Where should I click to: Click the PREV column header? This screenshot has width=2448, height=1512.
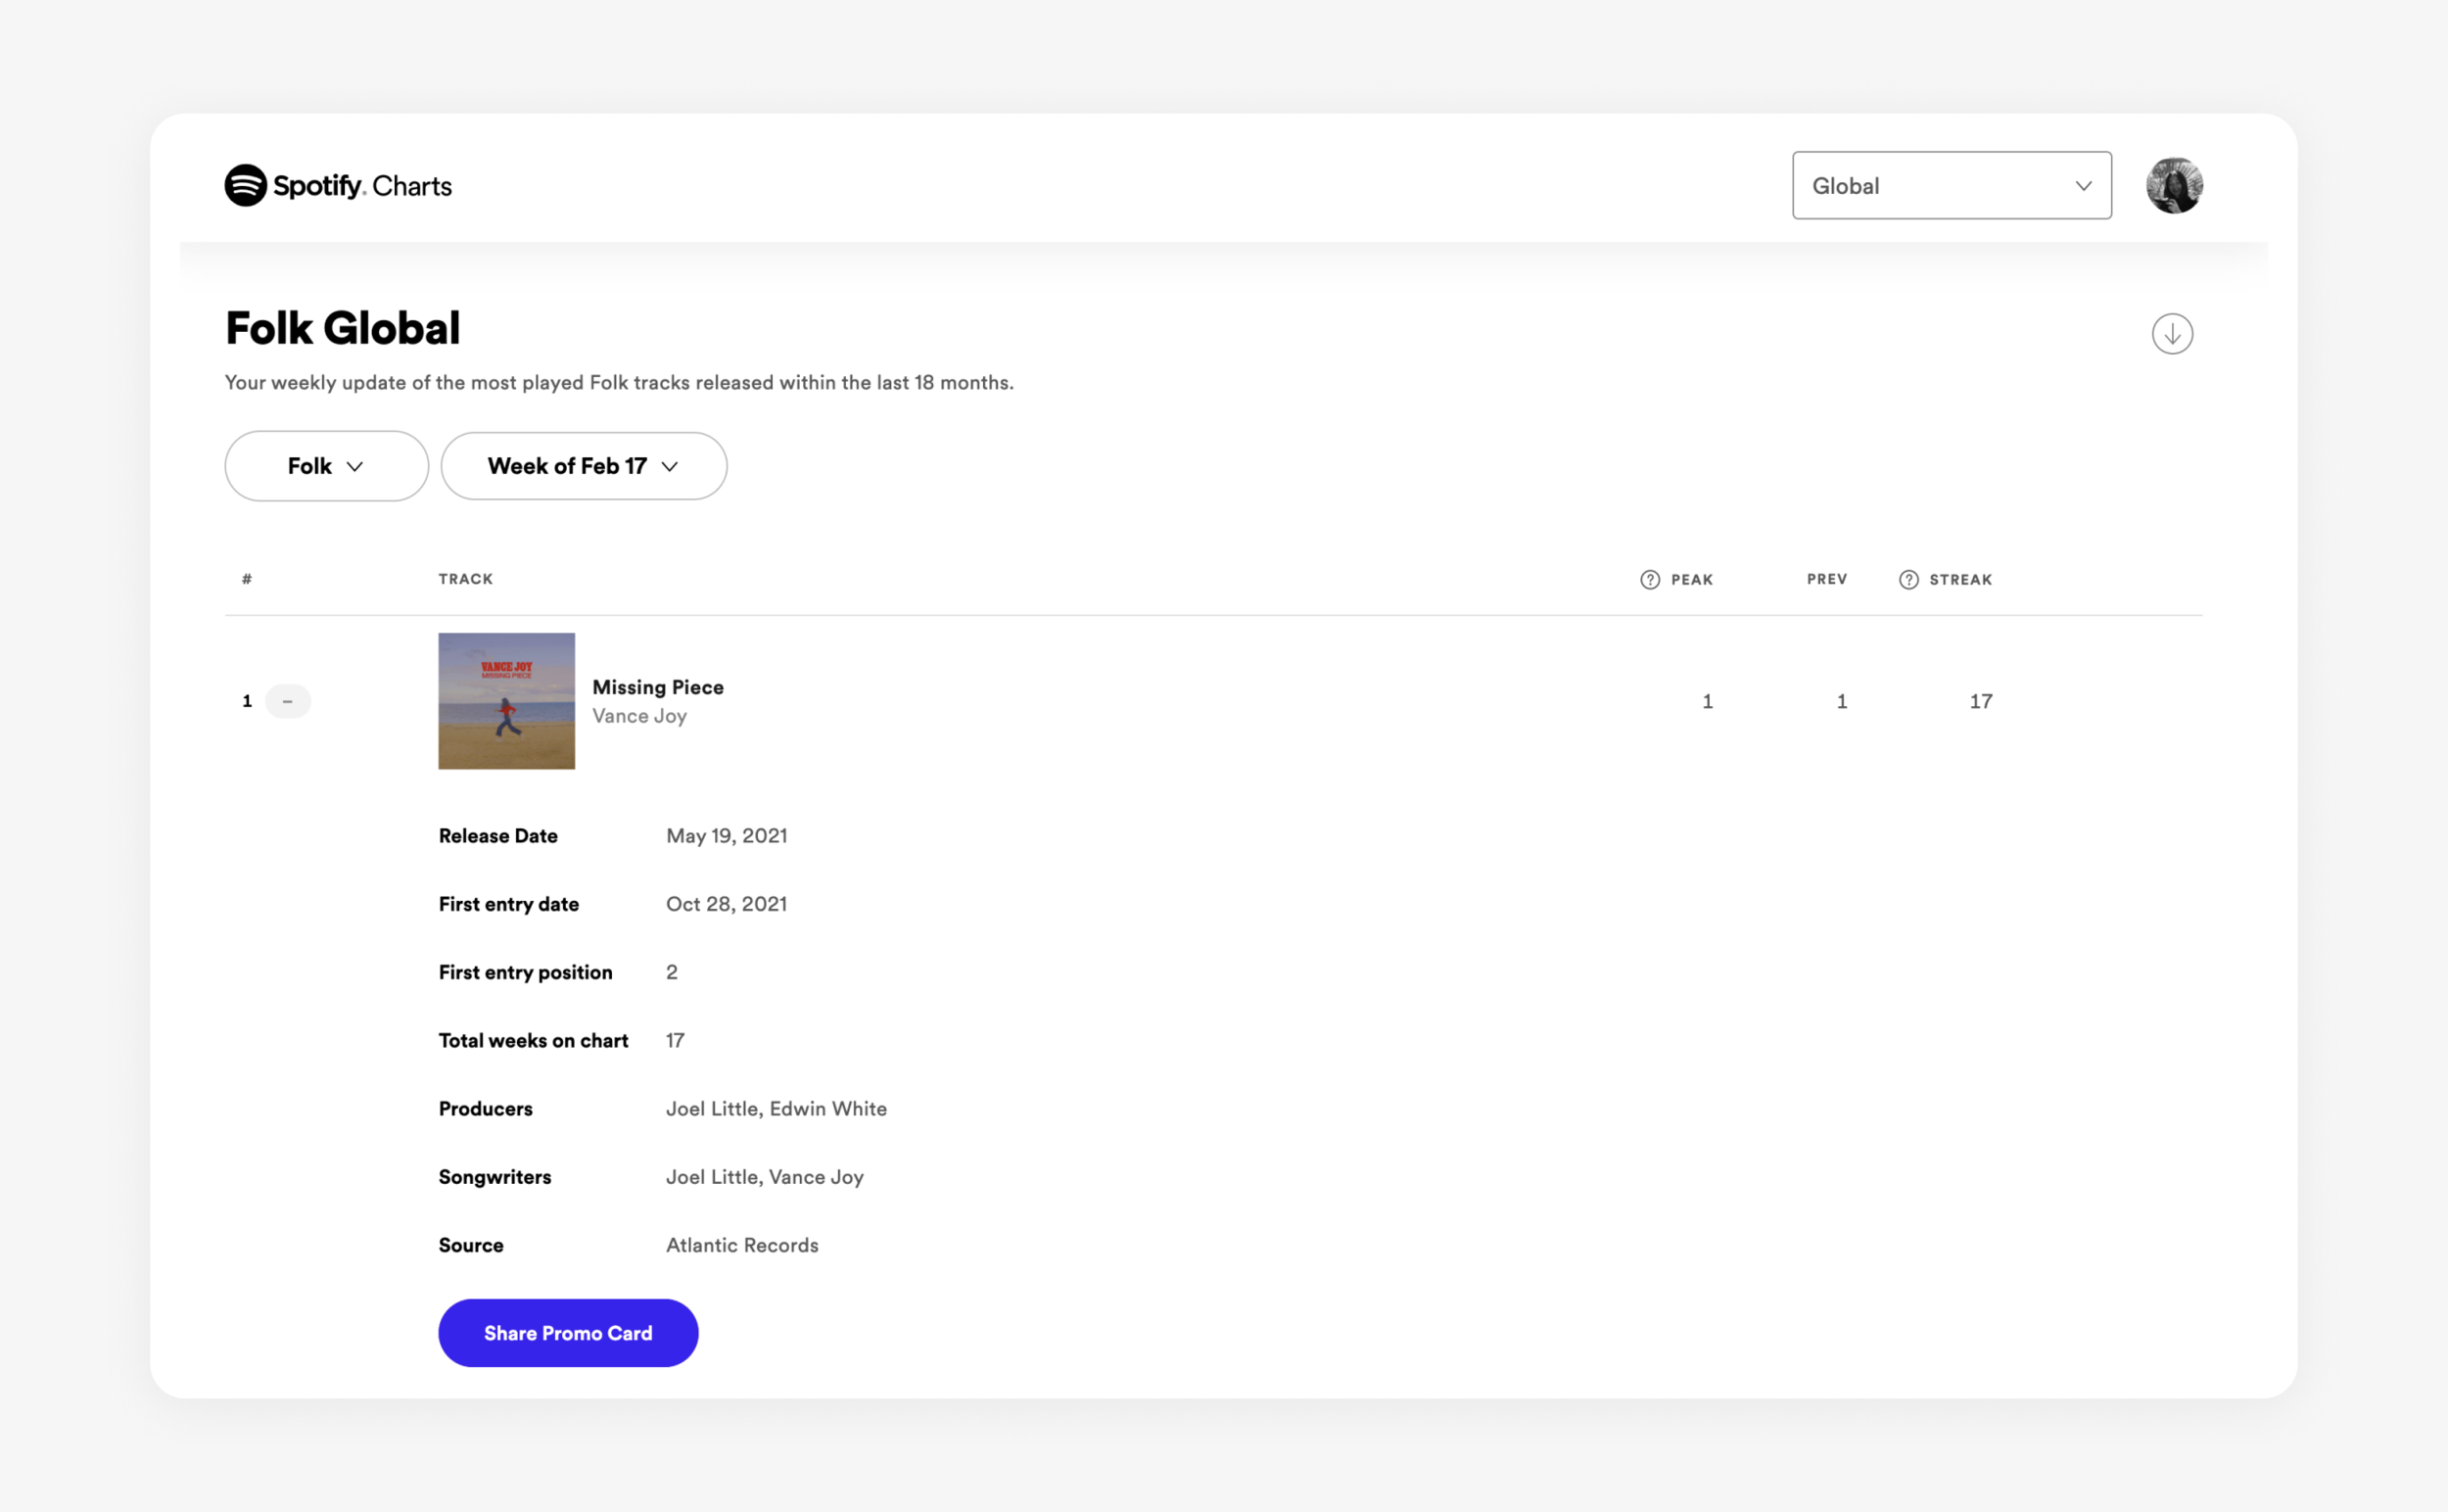pos(1826,579)
